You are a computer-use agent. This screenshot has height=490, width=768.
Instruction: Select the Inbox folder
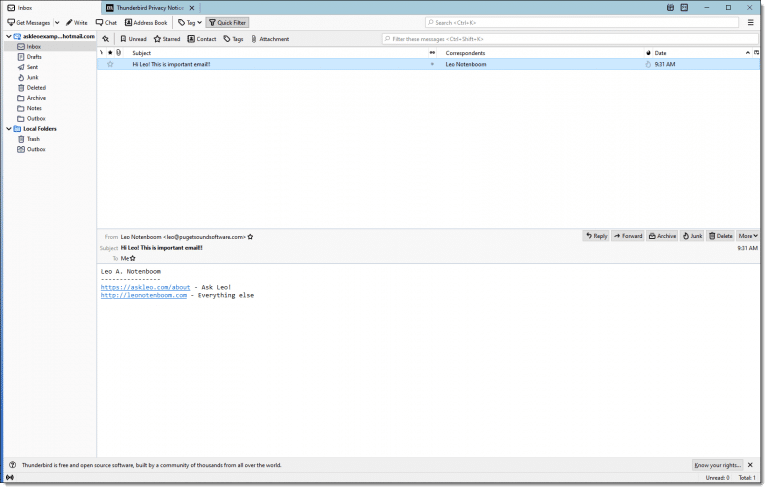(x=50, y=47)
